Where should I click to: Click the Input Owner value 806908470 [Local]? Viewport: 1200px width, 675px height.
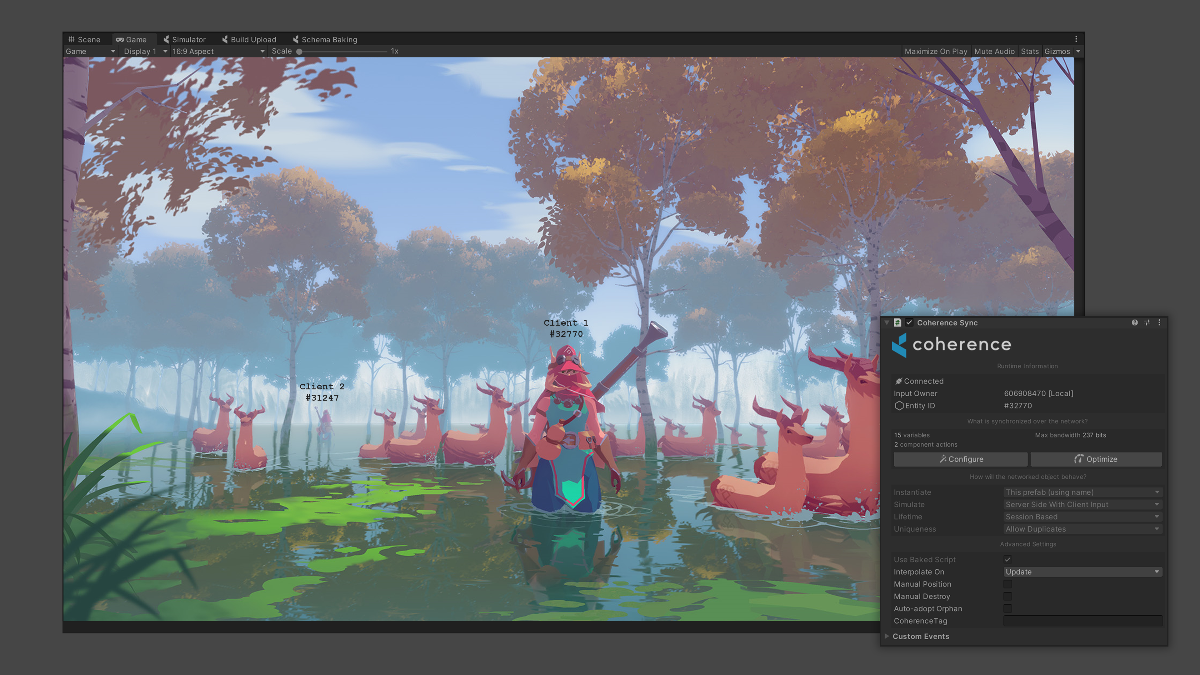coord(1039,394)
